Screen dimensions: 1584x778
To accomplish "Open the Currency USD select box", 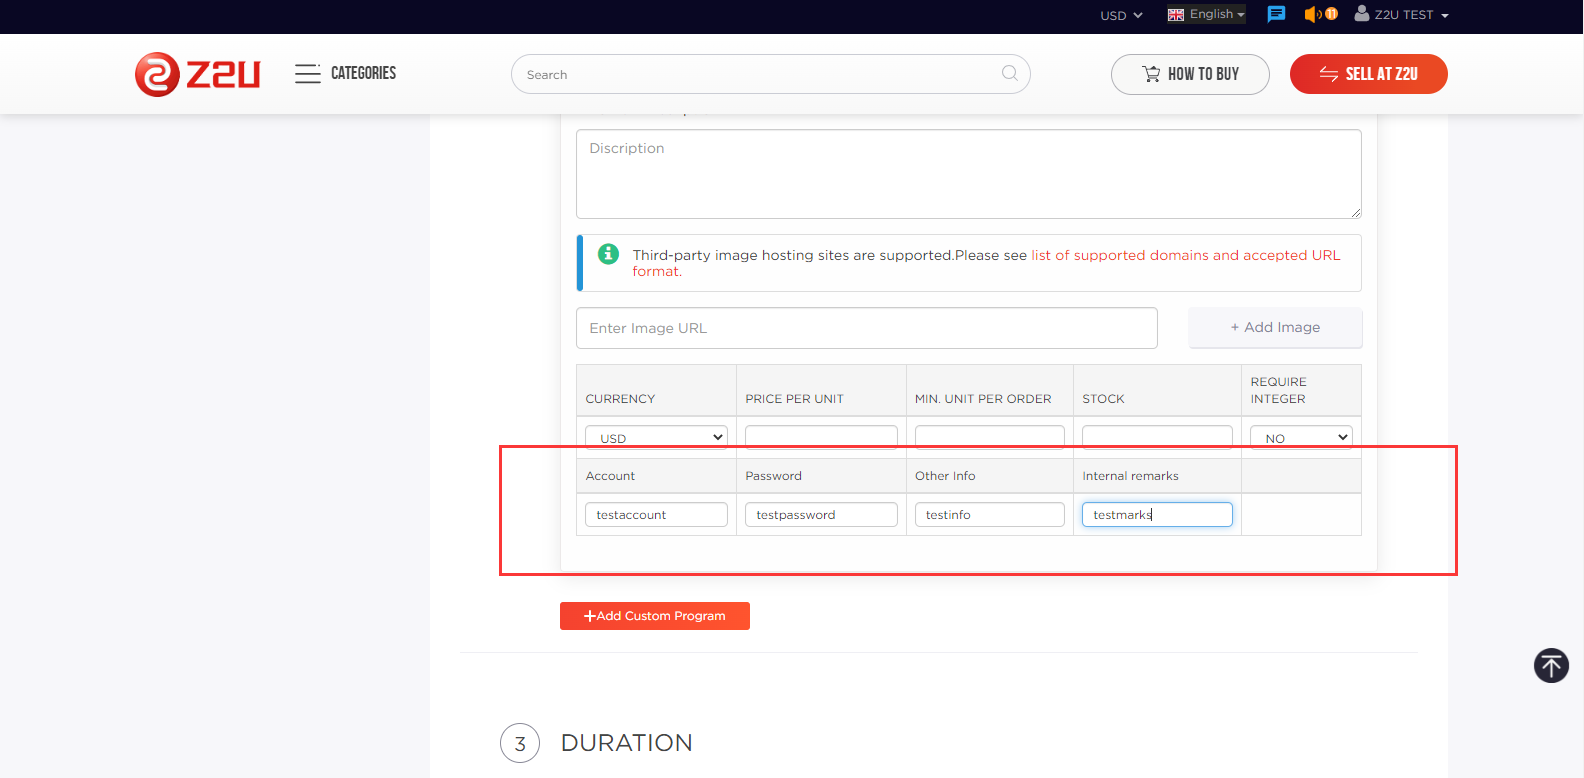I will pyautogui.click(x=656, y=437).
